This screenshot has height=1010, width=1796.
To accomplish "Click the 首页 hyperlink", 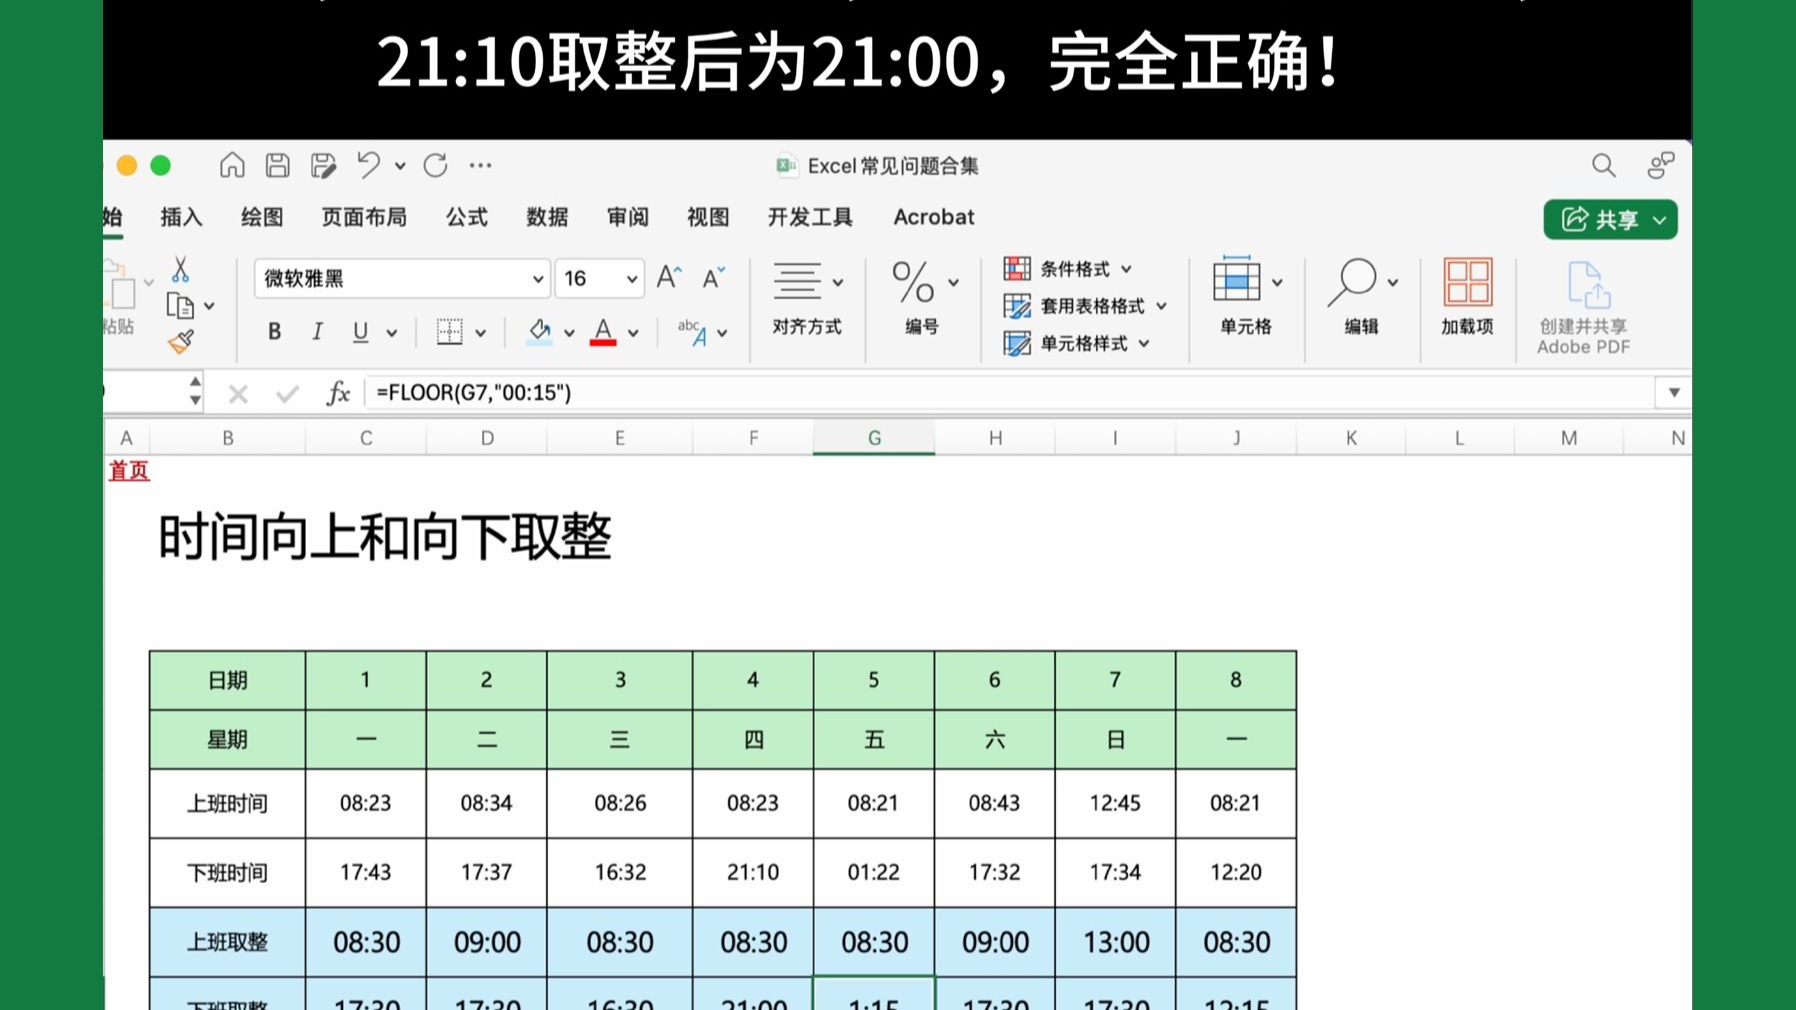I will tap(128, 471).
